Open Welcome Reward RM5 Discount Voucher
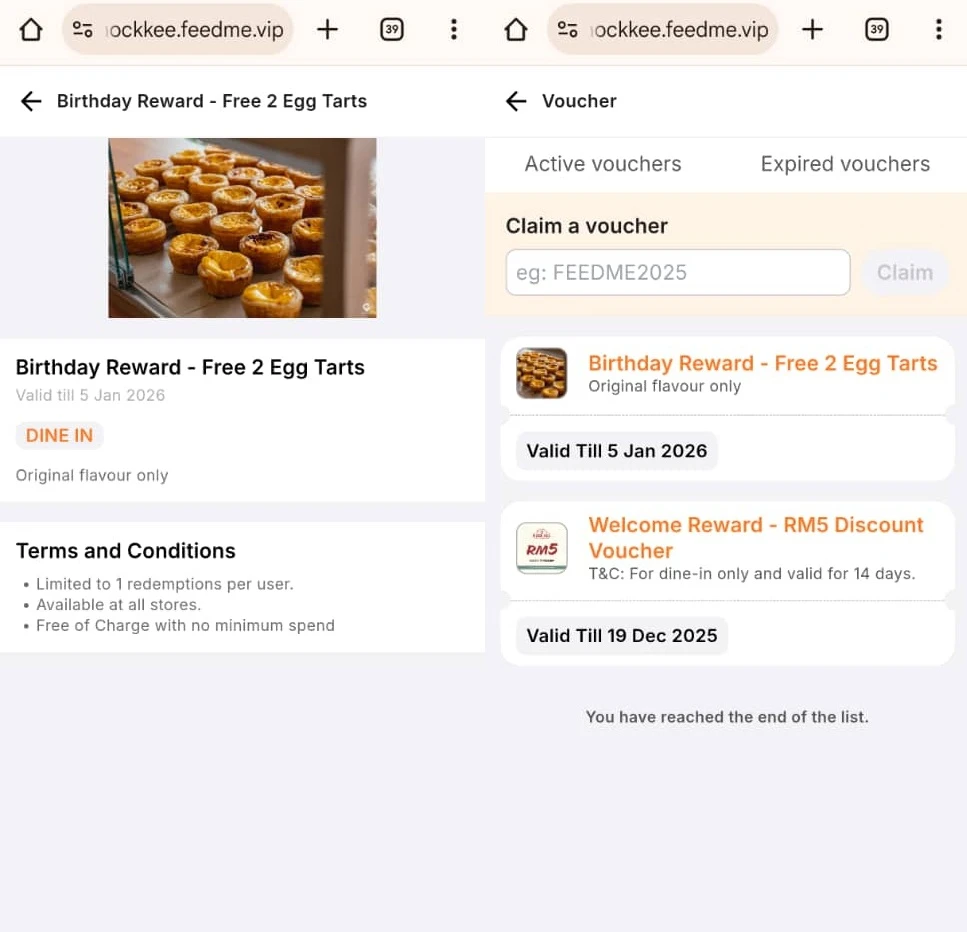This screenshot has height=932, width=967. pyautogui.click(x=755, y=537)
